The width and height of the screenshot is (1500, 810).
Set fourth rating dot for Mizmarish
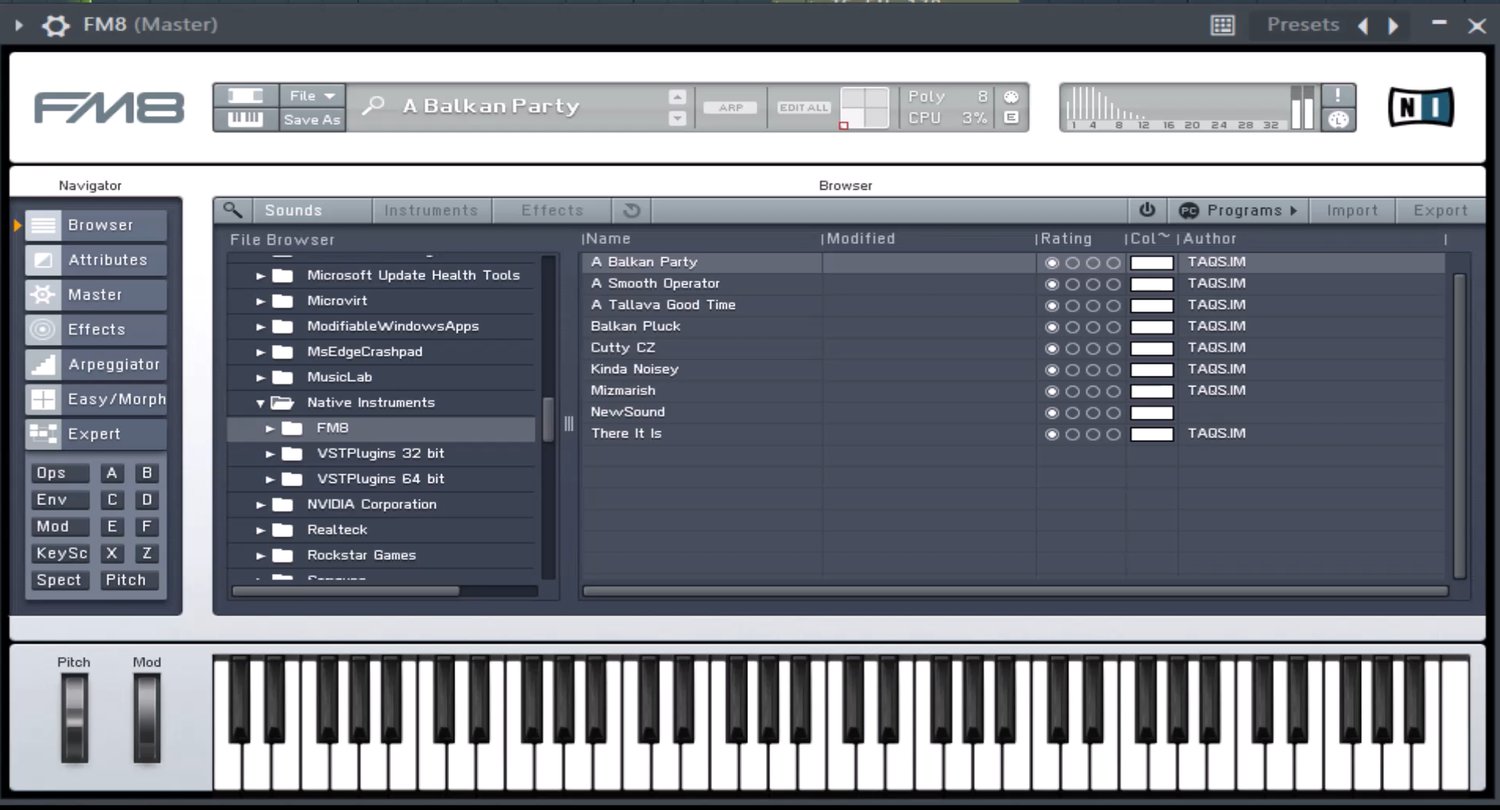(1114, 391)
